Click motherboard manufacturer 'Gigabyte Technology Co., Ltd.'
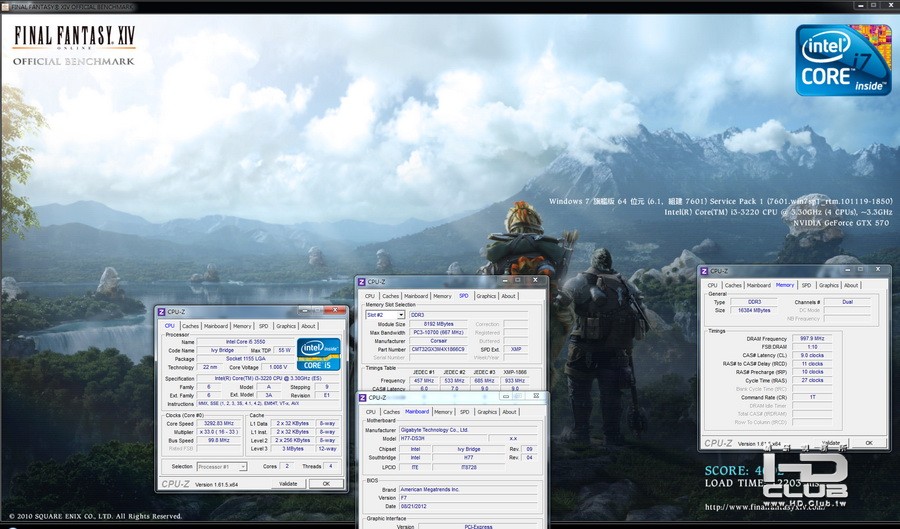Image resolution: width=900 pixels, height=529 pixels. (468, 430)
